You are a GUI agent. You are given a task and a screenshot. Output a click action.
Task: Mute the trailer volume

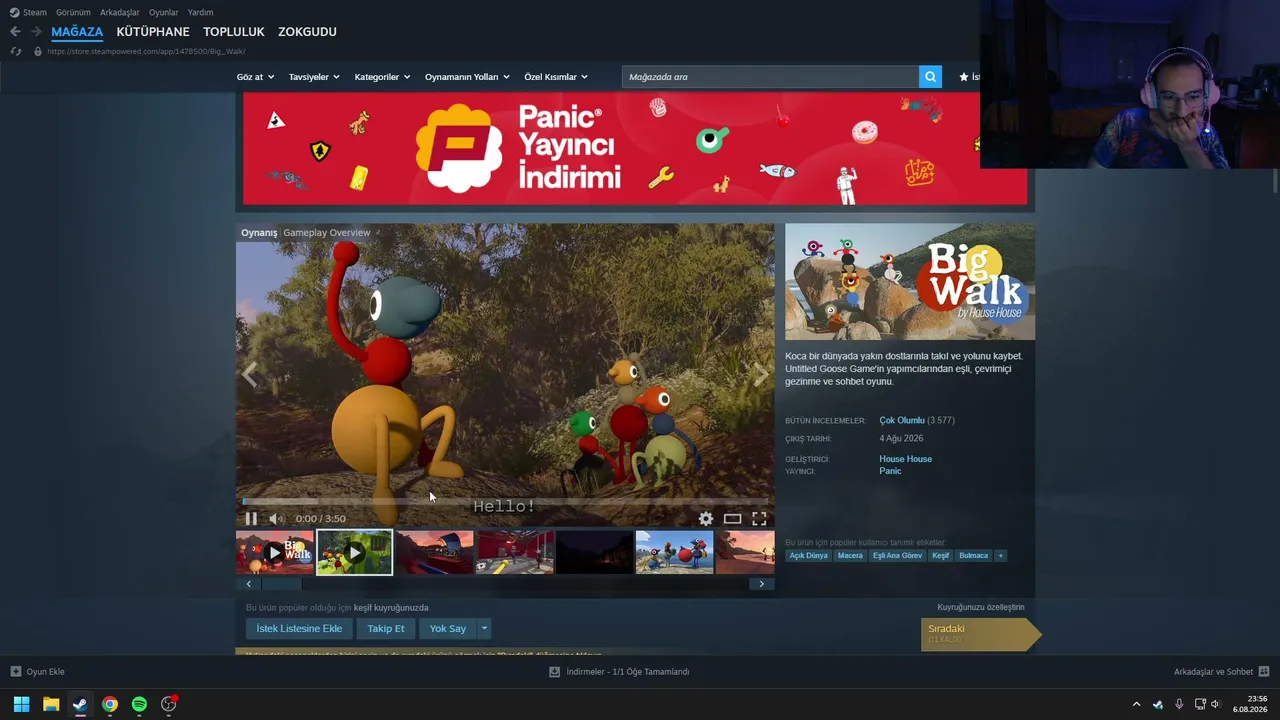coord(276,518)
